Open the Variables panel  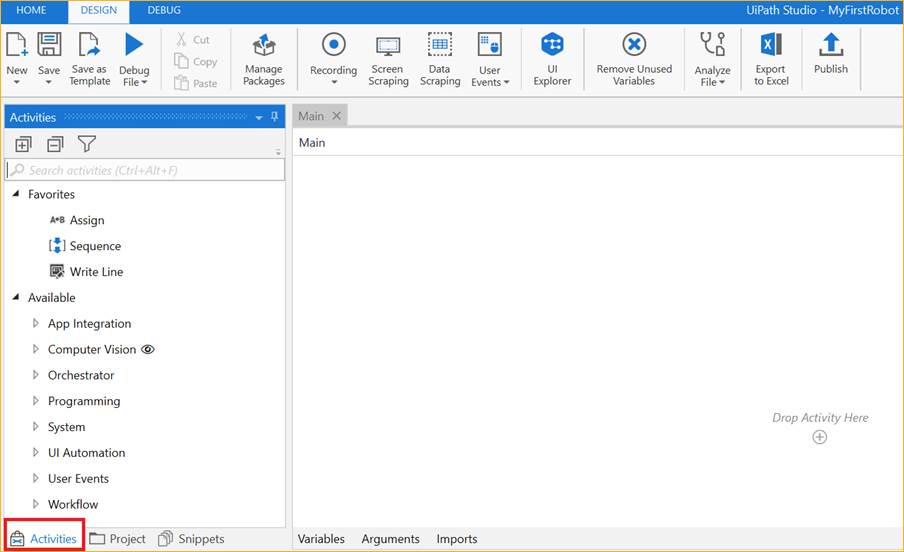pos(321,539)
